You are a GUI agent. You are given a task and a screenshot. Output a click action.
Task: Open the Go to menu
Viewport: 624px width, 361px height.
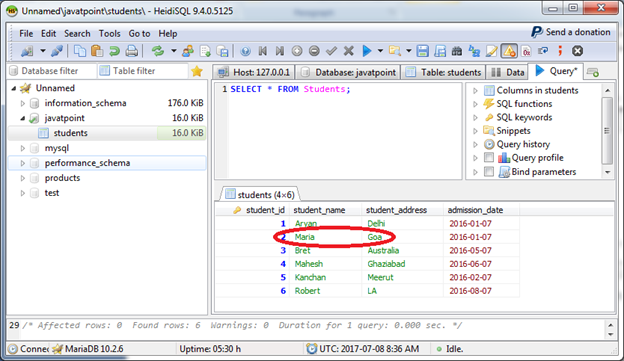point(139,33)
